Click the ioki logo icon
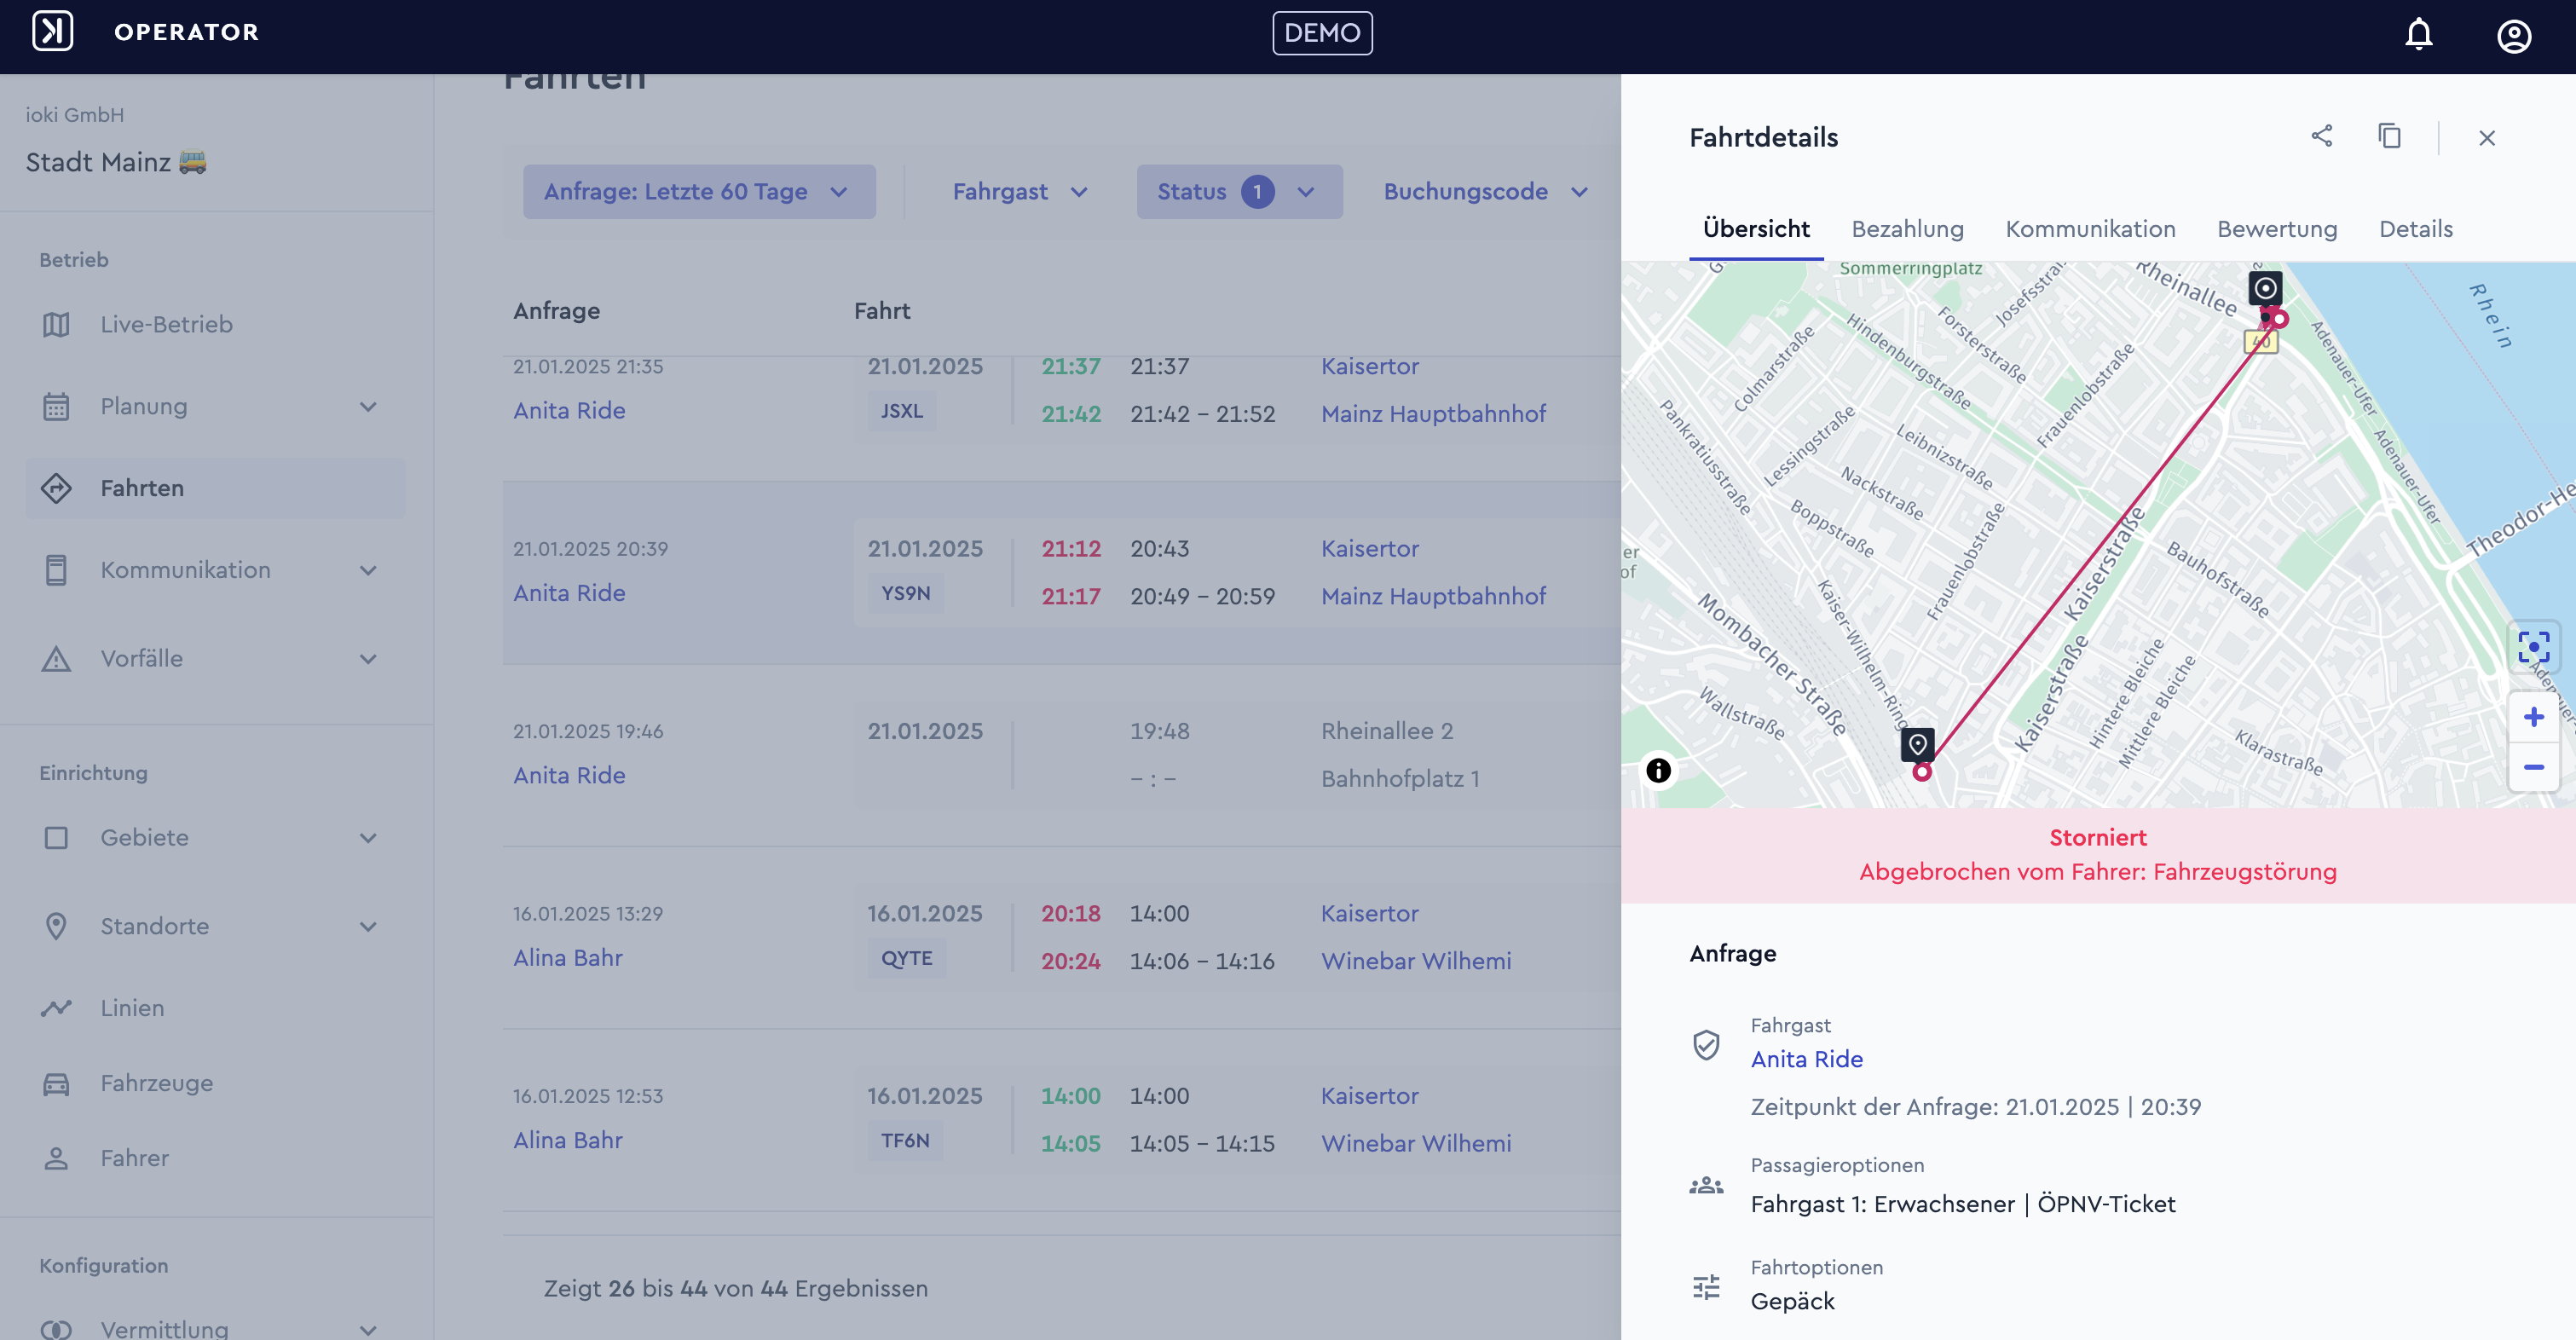Image resolution: width=2576 pixels, height=1340 pixels. [52, 31]
